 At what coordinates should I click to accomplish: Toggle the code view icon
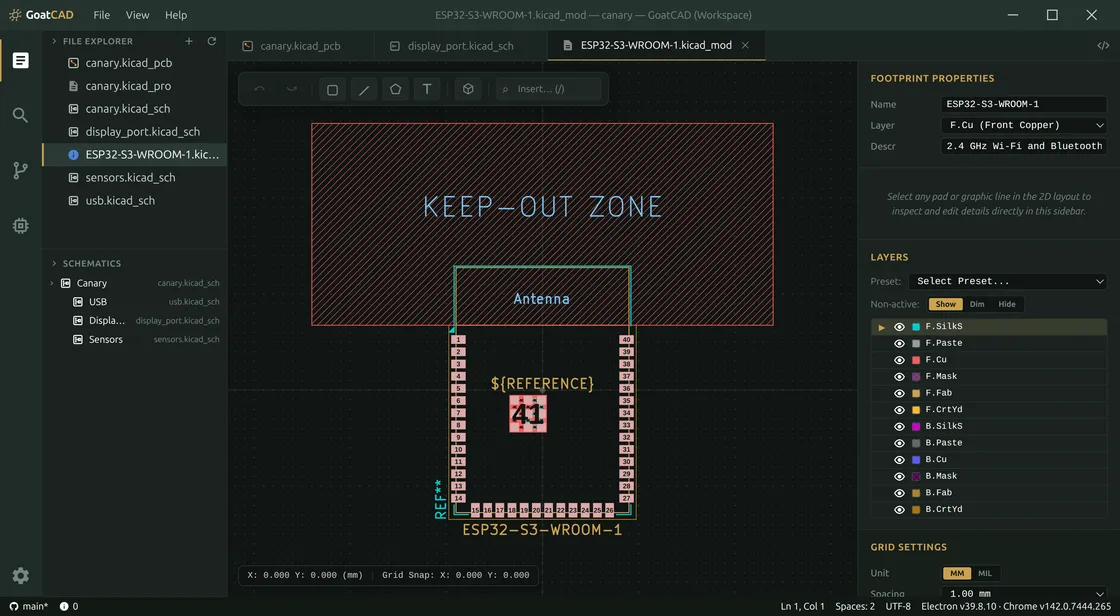(x=1103, y=46)
